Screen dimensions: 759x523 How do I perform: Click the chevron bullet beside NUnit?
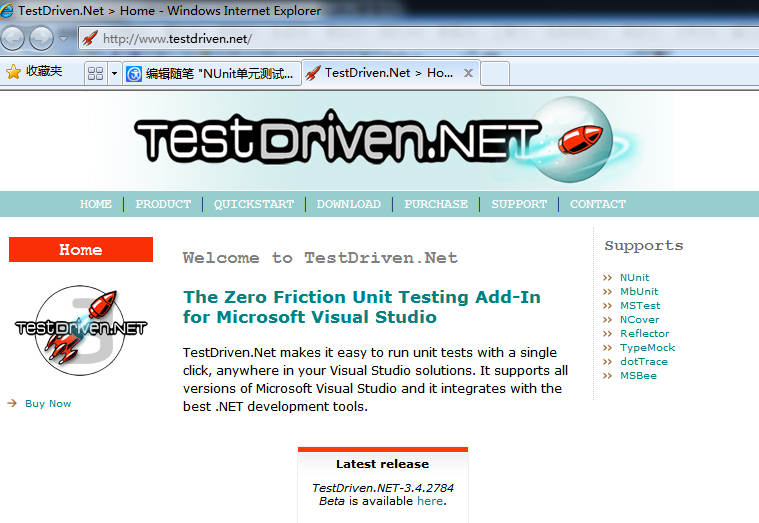coord(607,277)
